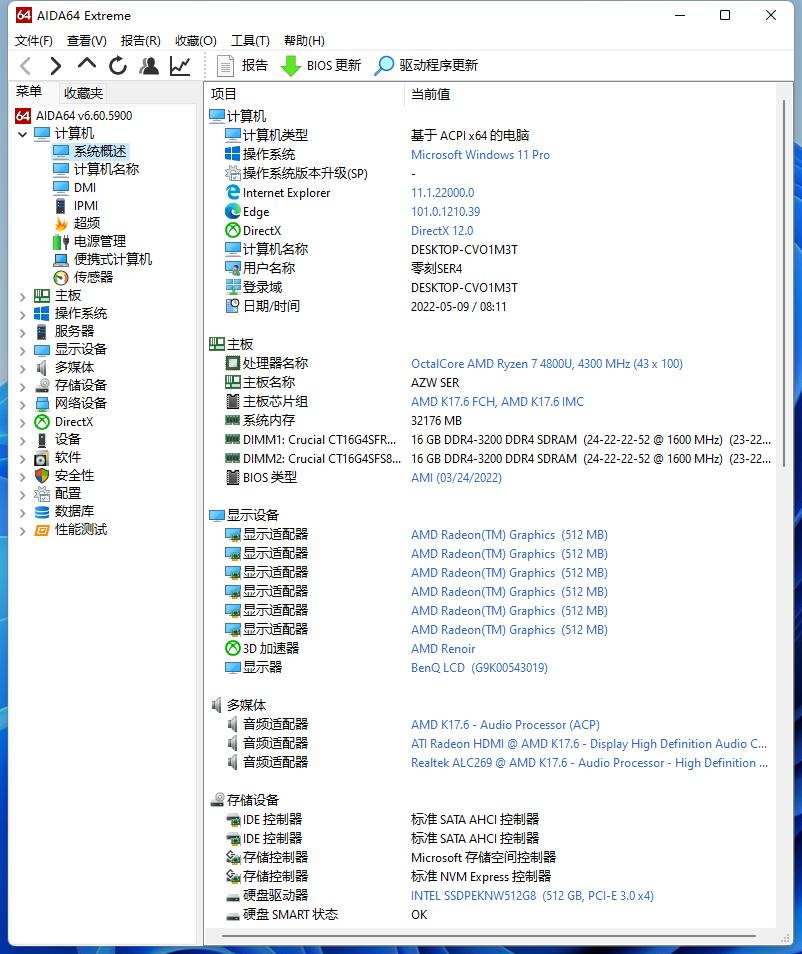Open the 报告(R) menu
Screen dimensions: 802x954
tap(141, 40)
